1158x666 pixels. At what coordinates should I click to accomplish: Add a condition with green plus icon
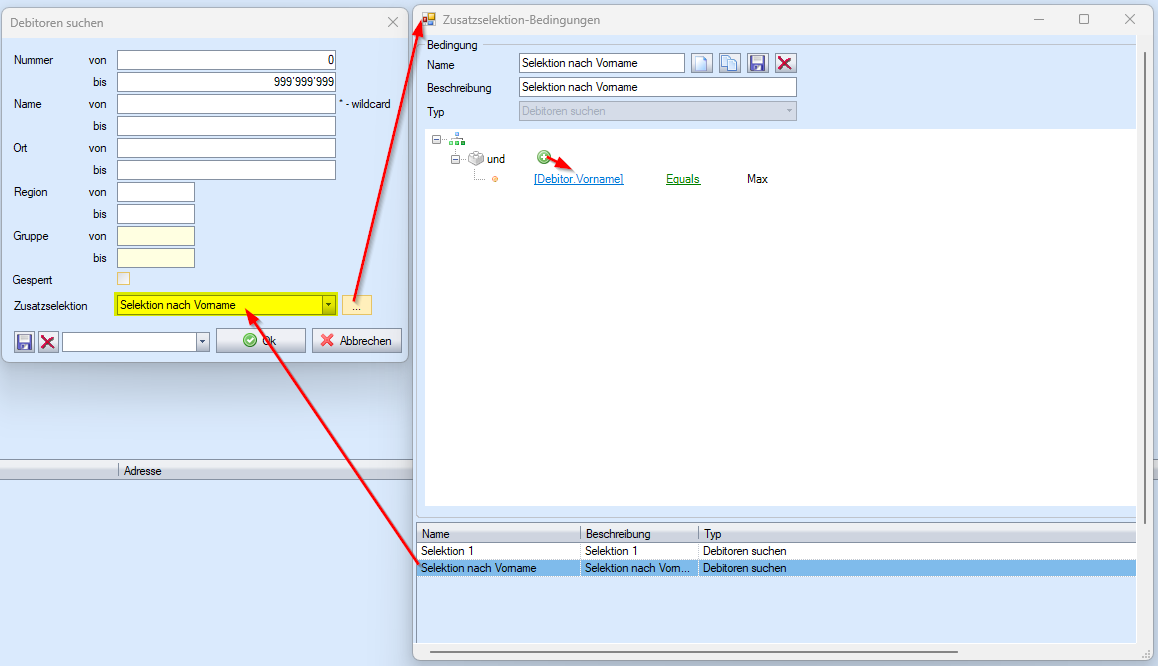(x=544, y=157)
